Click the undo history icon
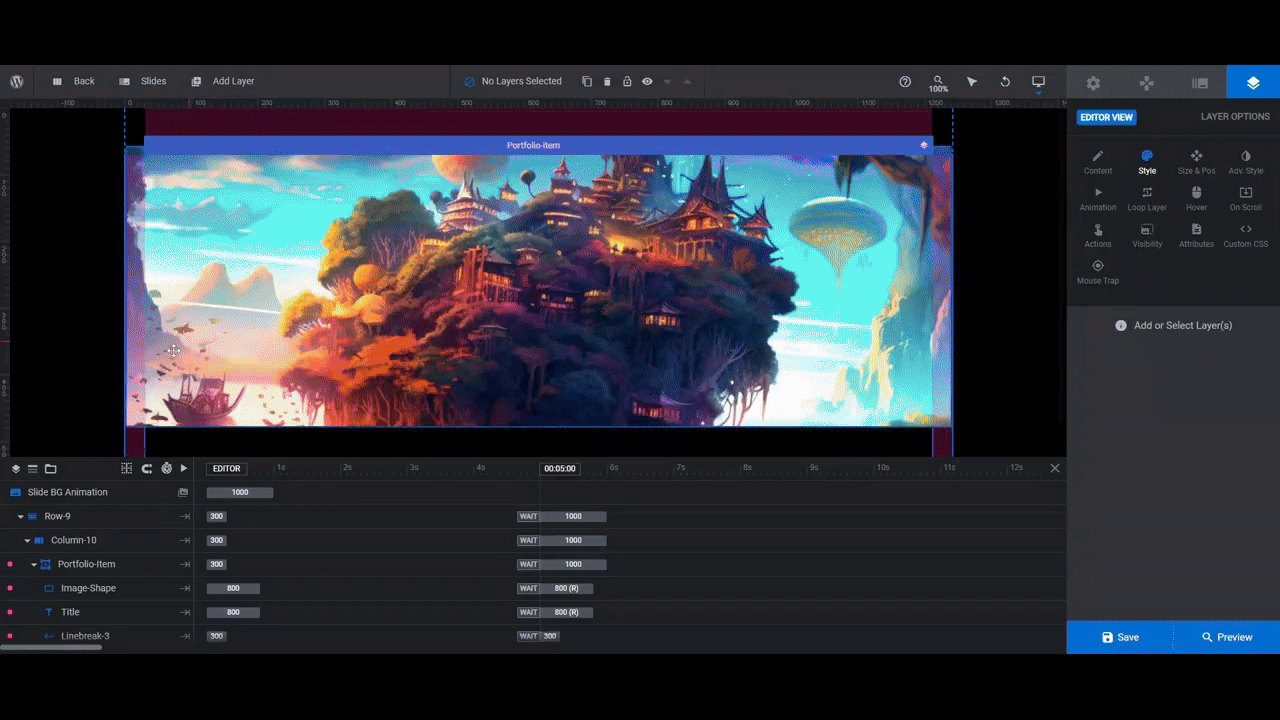 click(1005, 82)
